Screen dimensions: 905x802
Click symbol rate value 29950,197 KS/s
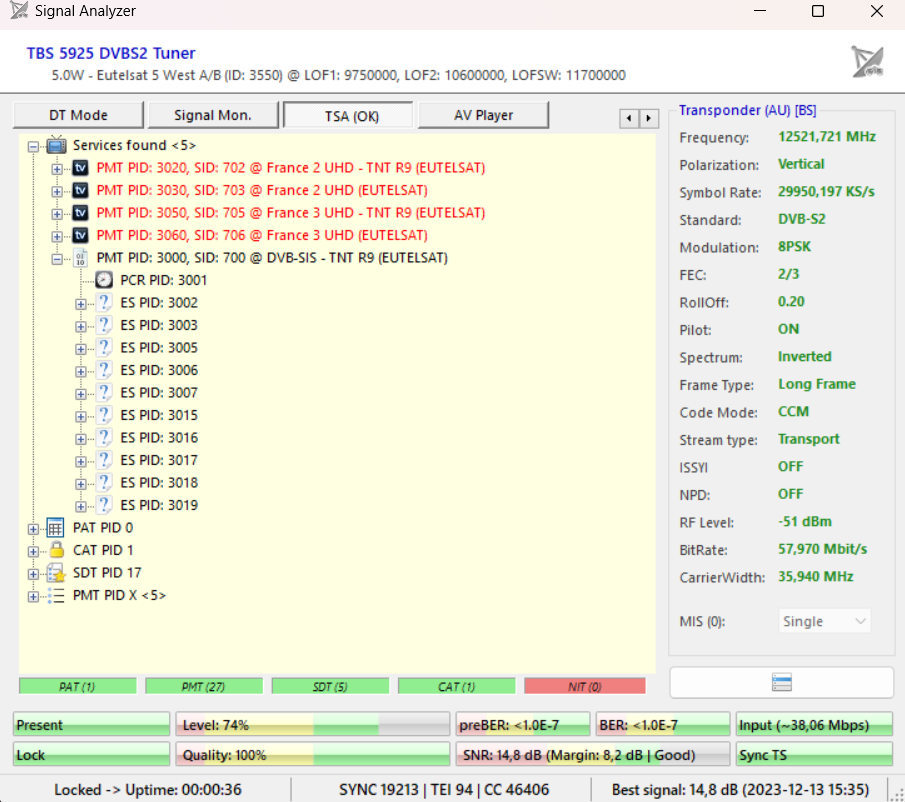tap(826, 192)
